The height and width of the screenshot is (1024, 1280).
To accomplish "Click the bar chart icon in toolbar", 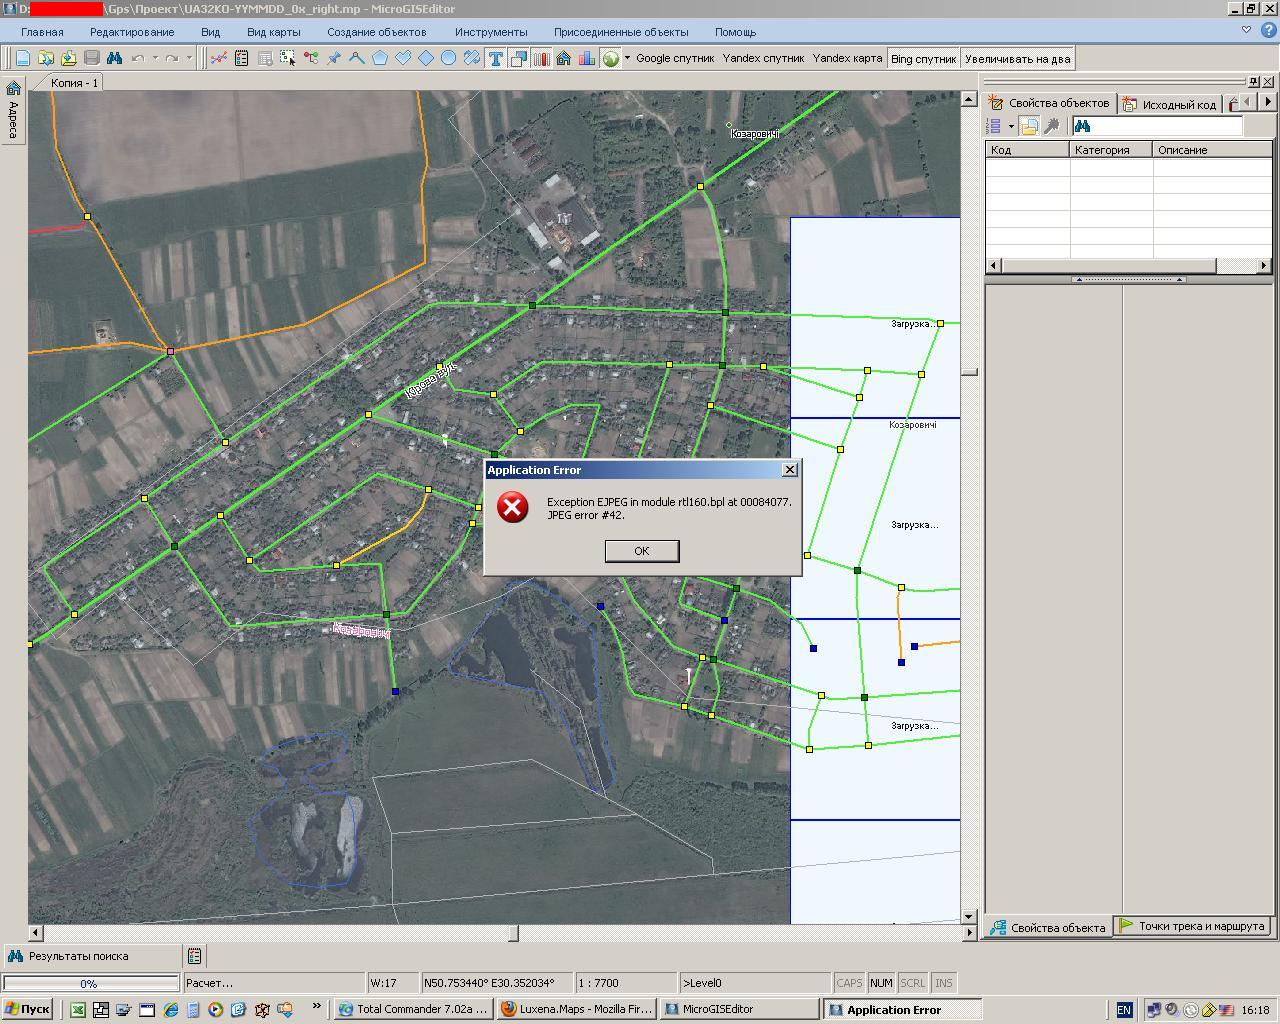I will pos(587,59).
